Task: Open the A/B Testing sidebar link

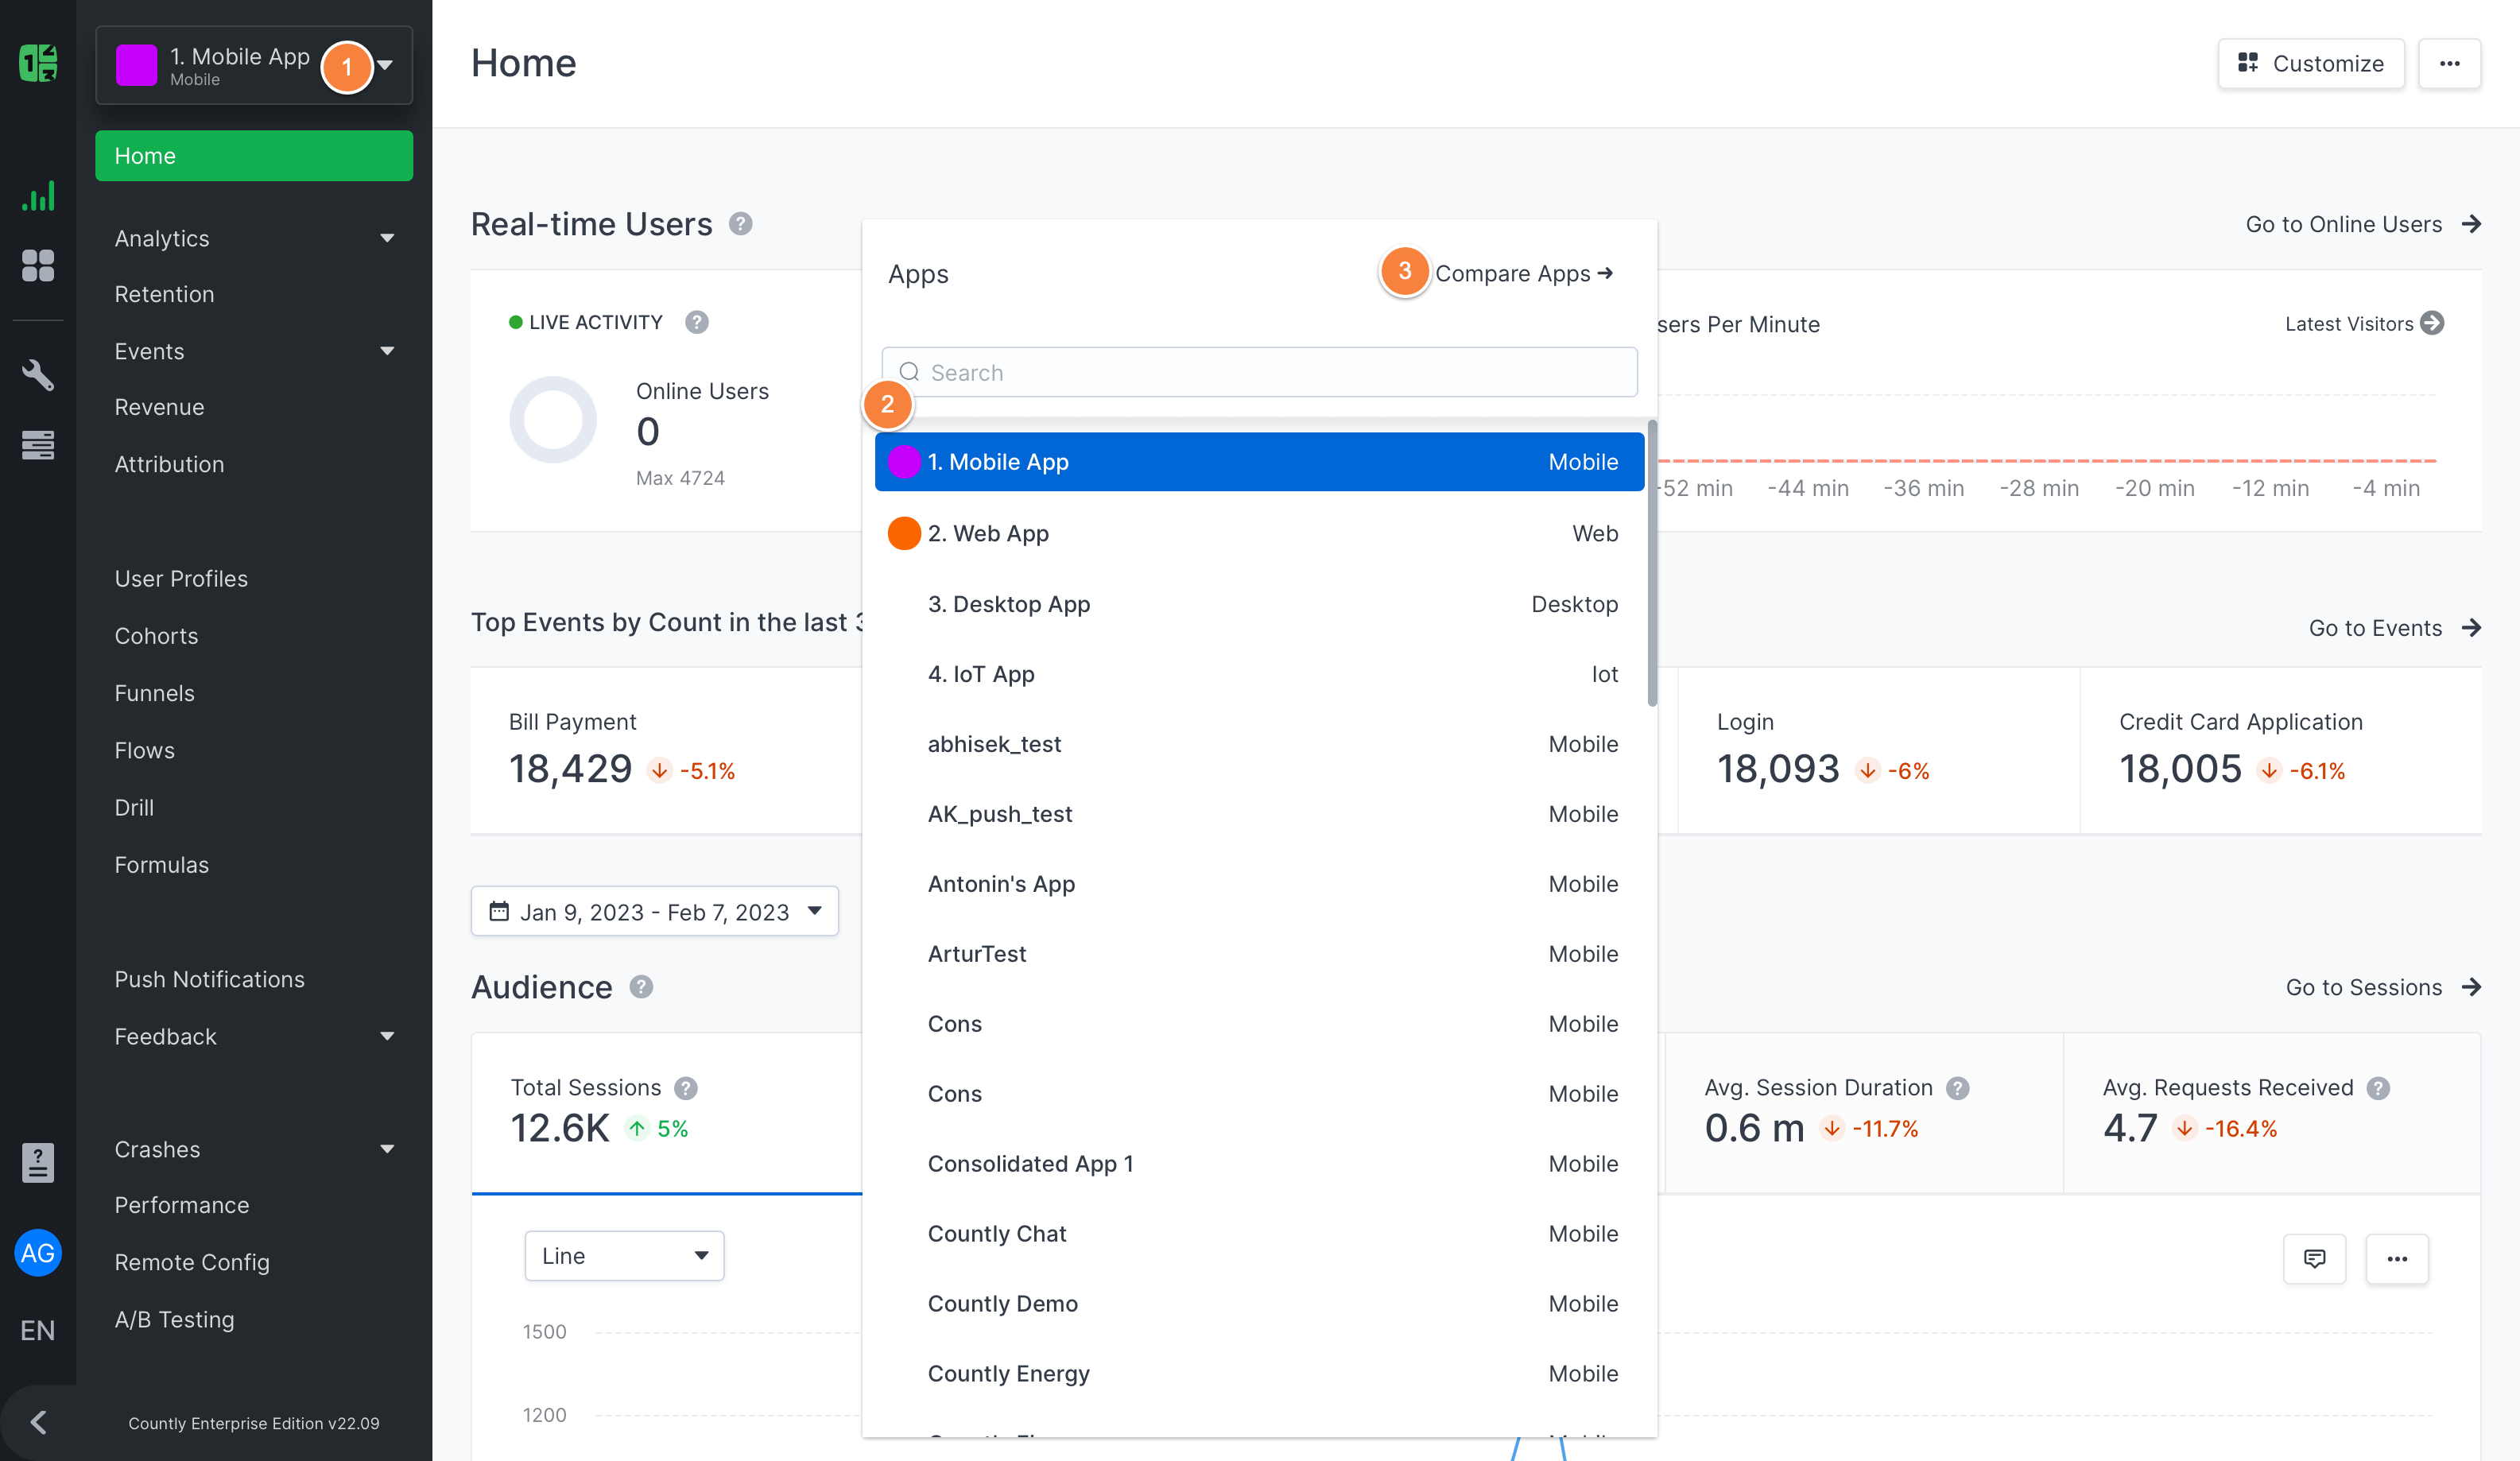Action: coord(174,1319)
